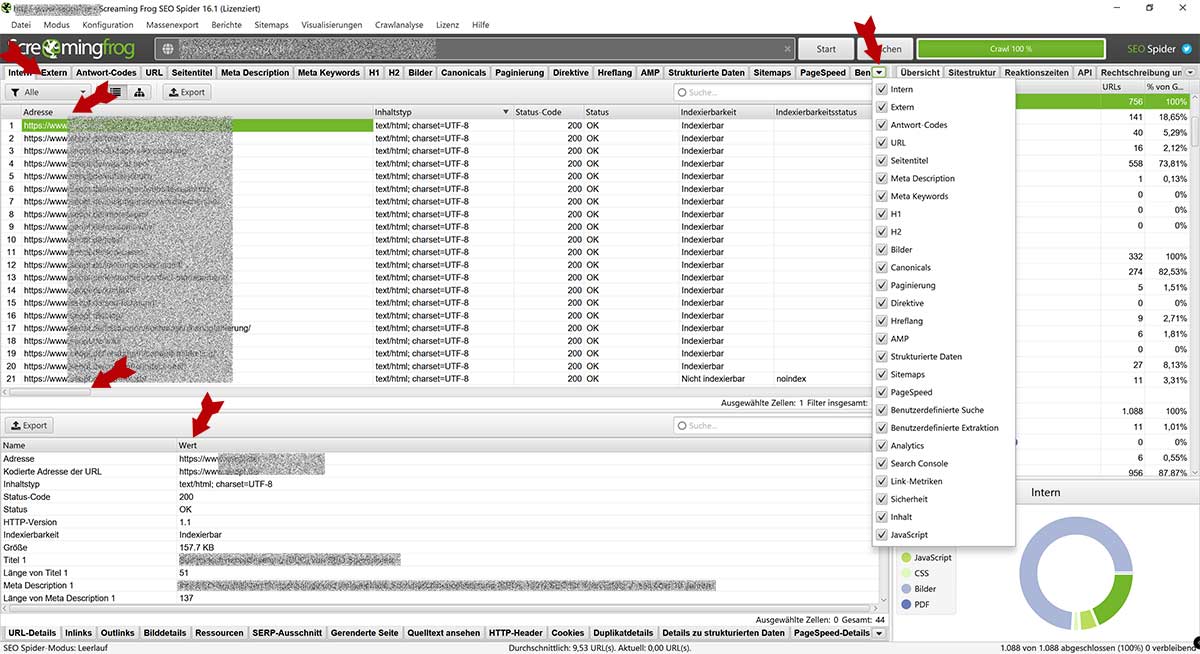Click the PDF legend color dot

tap(907, 604)
